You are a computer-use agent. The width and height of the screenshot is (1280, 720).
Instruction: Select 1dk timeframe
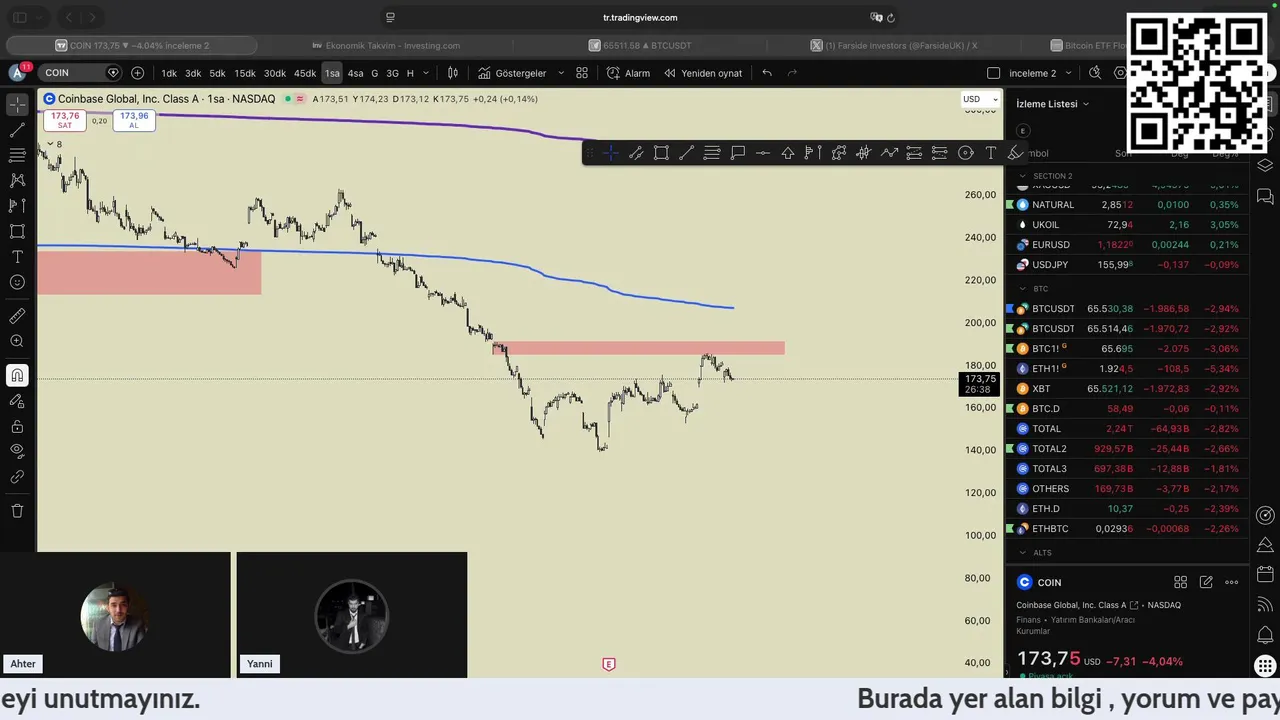pyautogui.click(x=169, y=73)
